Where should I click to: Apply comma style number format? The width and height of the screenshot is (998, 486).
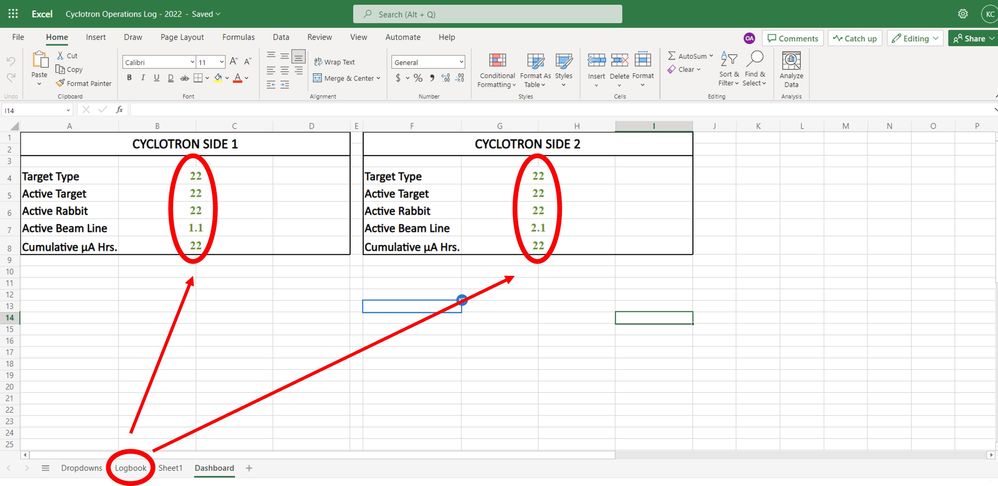coord(432,78)
